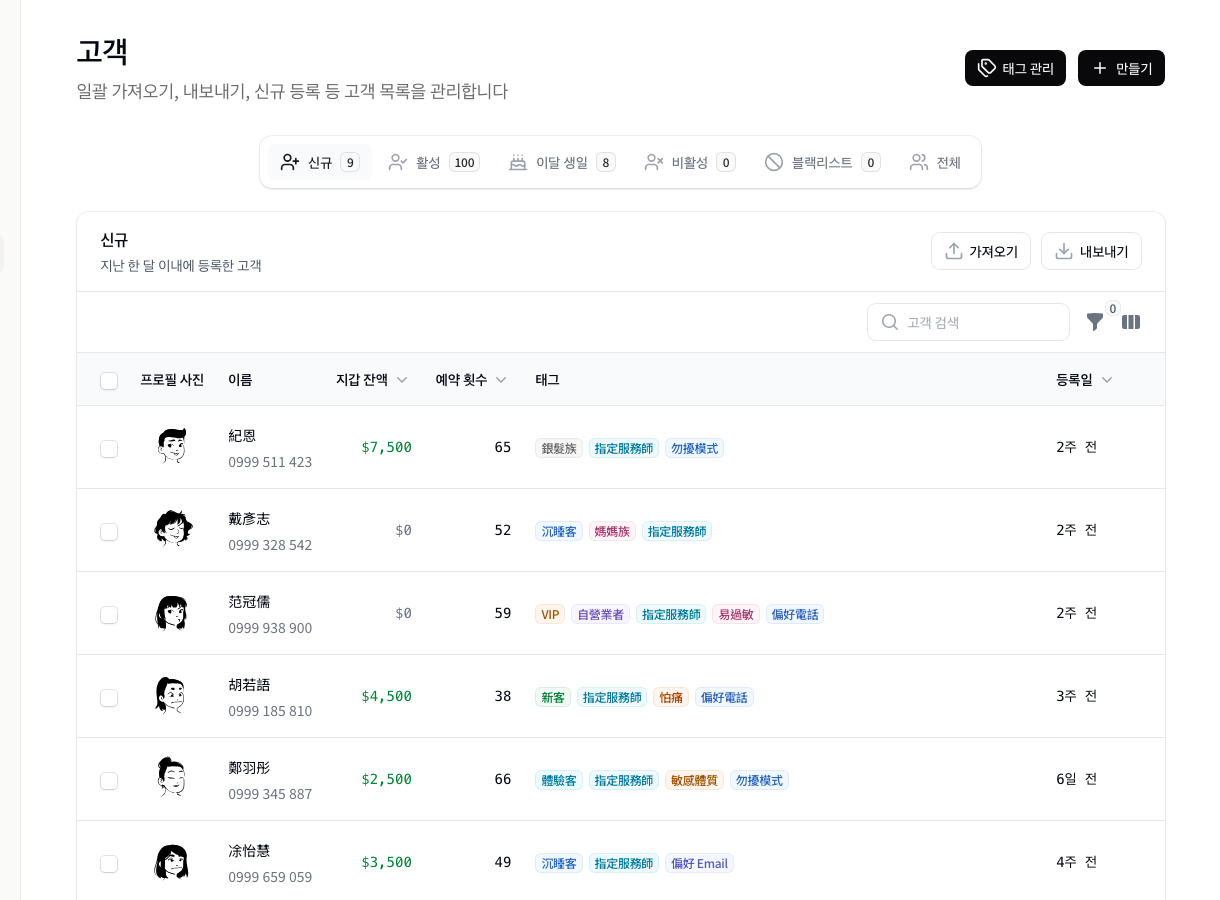
Task: Switch to the 블랙리스트 tab
Action: (x=822, y=162)
